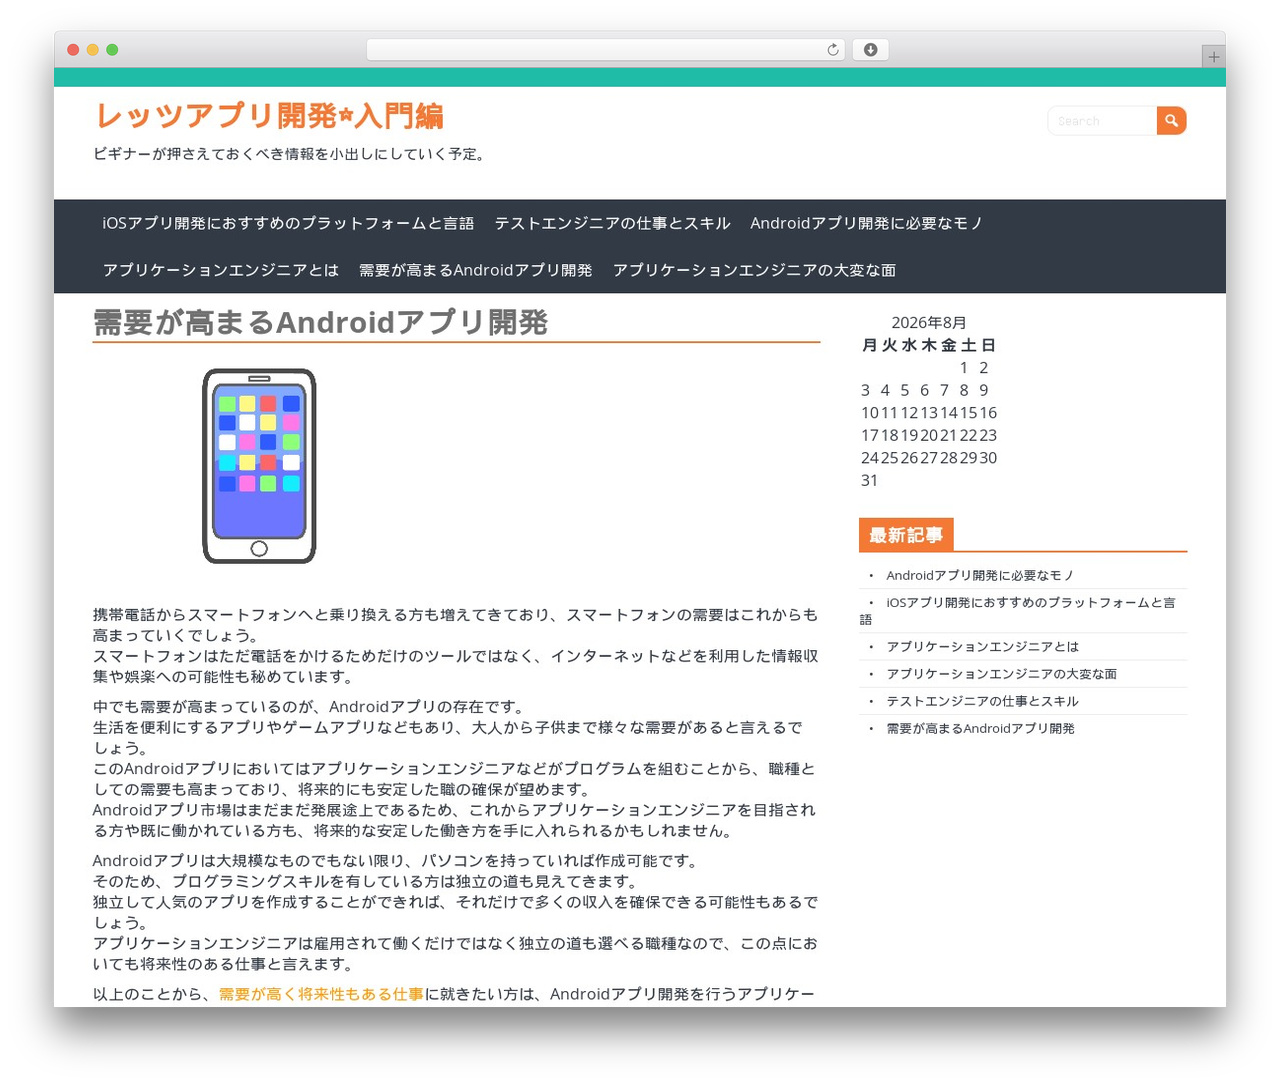Open recent post アプリケーションエンジニアとは in sidebar
The width and height of the screenshot is (1280, 1084).
click(x=982, y=647)
